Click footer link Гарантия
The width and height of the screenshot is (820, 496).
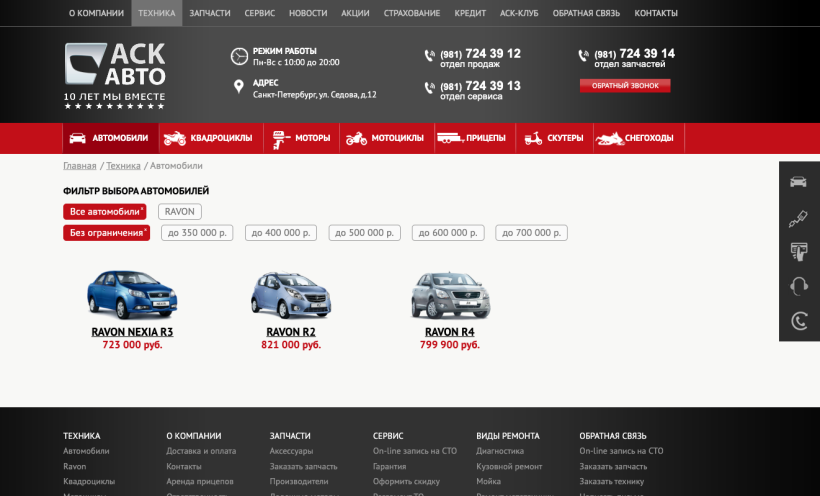pyautogui.click(x=390, y=466)
